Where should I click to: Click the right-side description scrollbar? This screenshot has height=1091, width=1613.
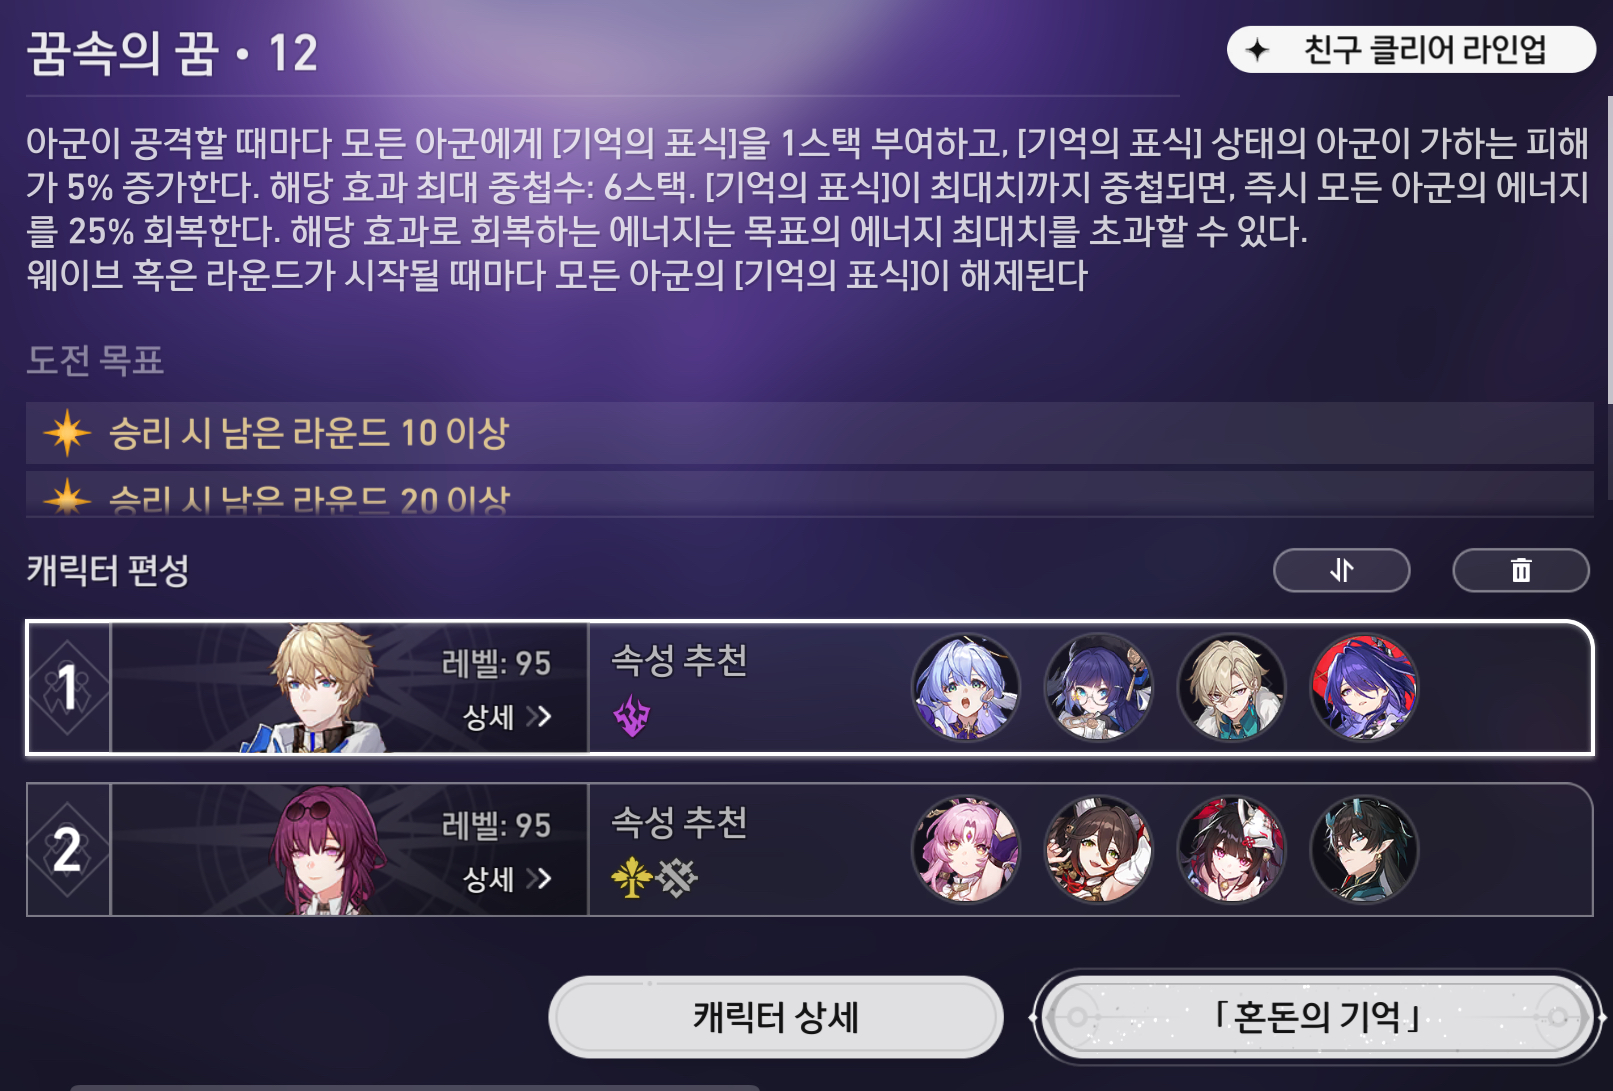(x=1609, y=250)
